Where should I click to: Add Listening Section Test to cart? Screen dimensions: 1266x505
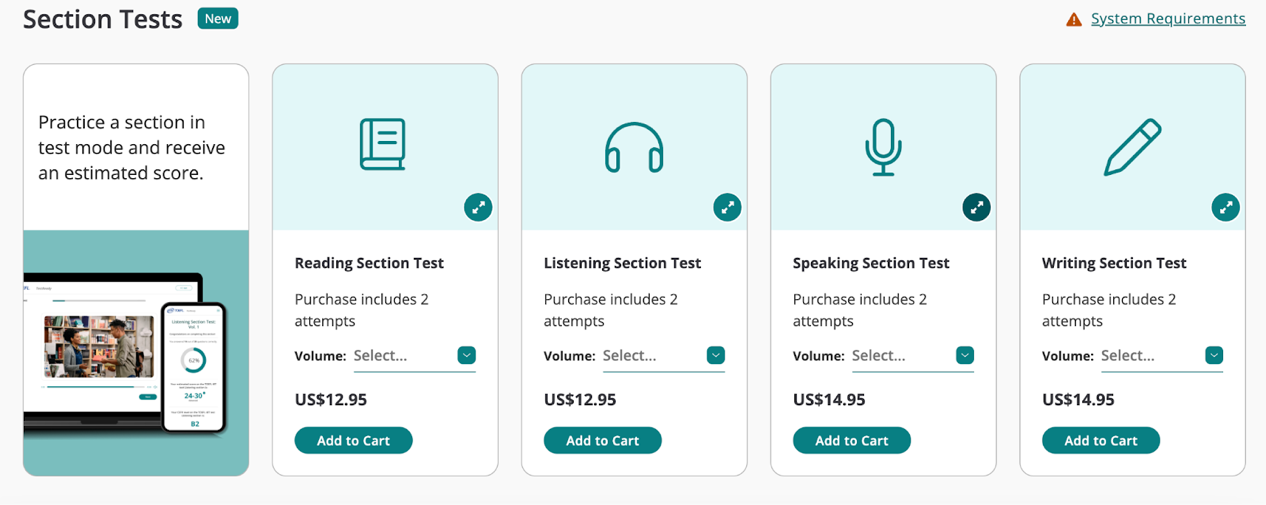click(x=602, y=440)
